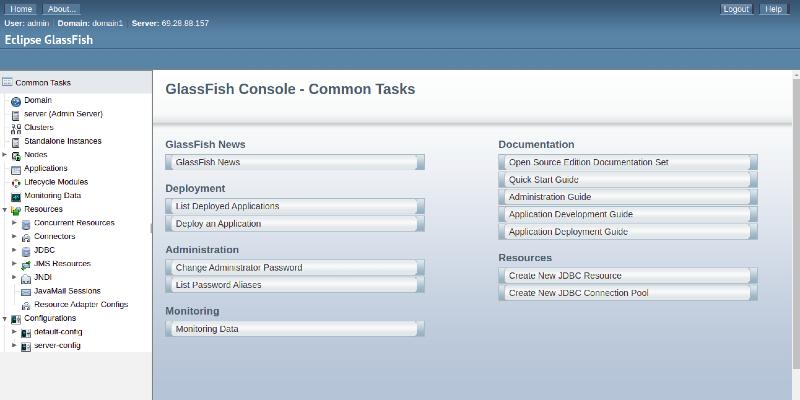The width and height of the screenshot is (800, 400).
Task: Click the Domain globe icon
Action: [x=16, y=102]
